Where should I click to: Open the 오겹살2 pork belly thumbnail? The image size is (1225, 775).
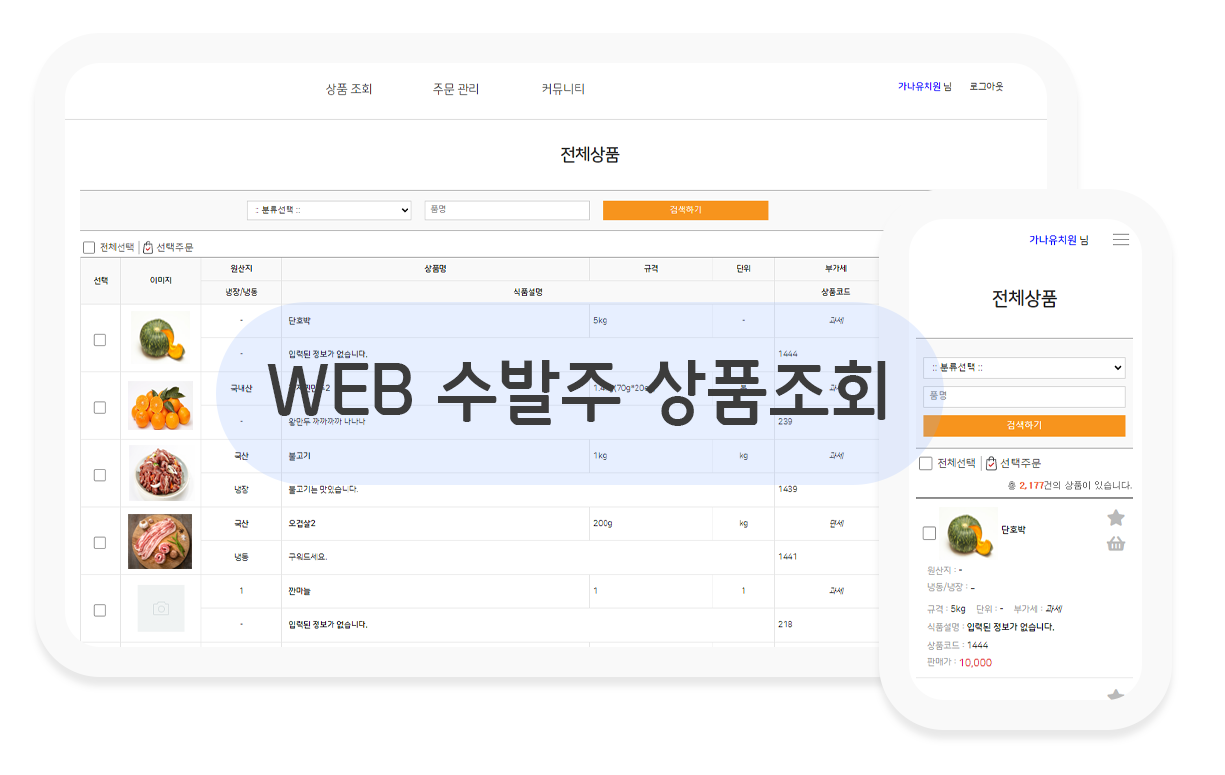click(x=160, y=541)
